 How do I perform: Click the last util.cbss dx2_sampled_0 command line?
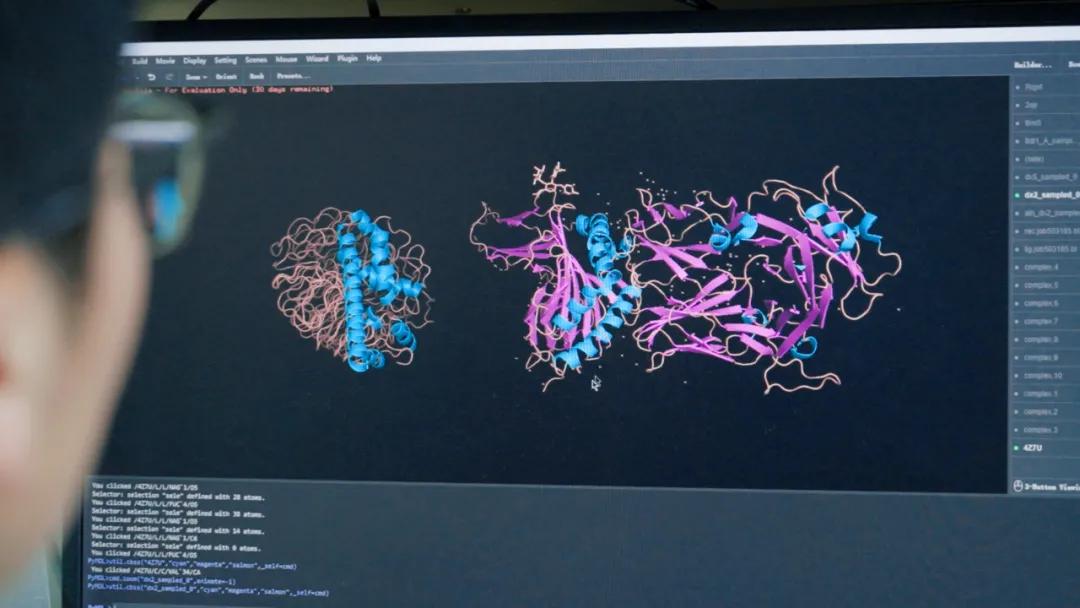pos(208,591)
